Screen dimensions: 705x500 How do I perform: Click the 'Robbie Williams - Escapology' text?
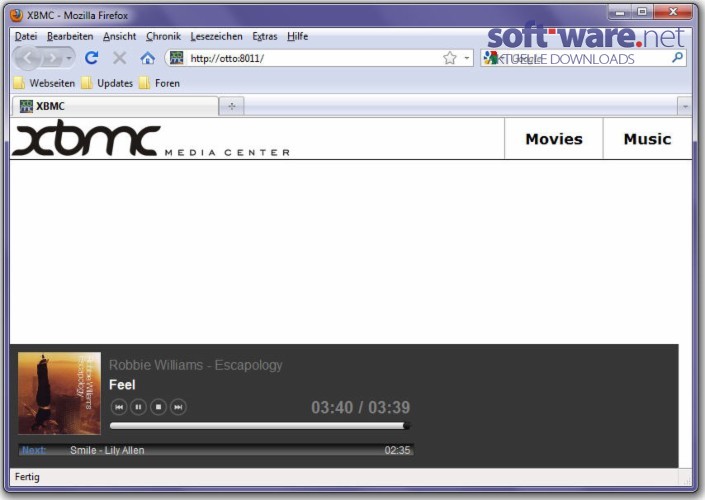coord(196,365)
